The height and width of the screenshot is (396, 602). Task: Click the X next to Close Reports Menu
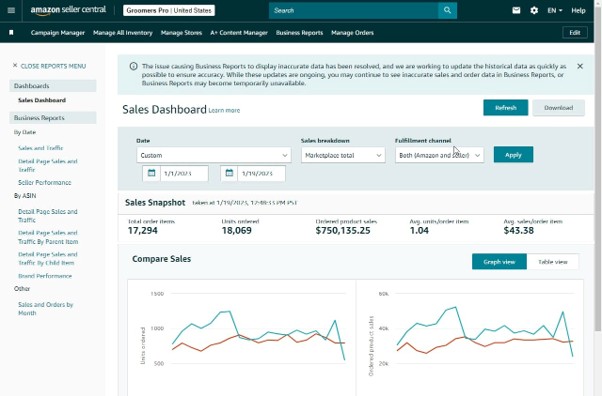pyautogui.click(x=15, y=66)
